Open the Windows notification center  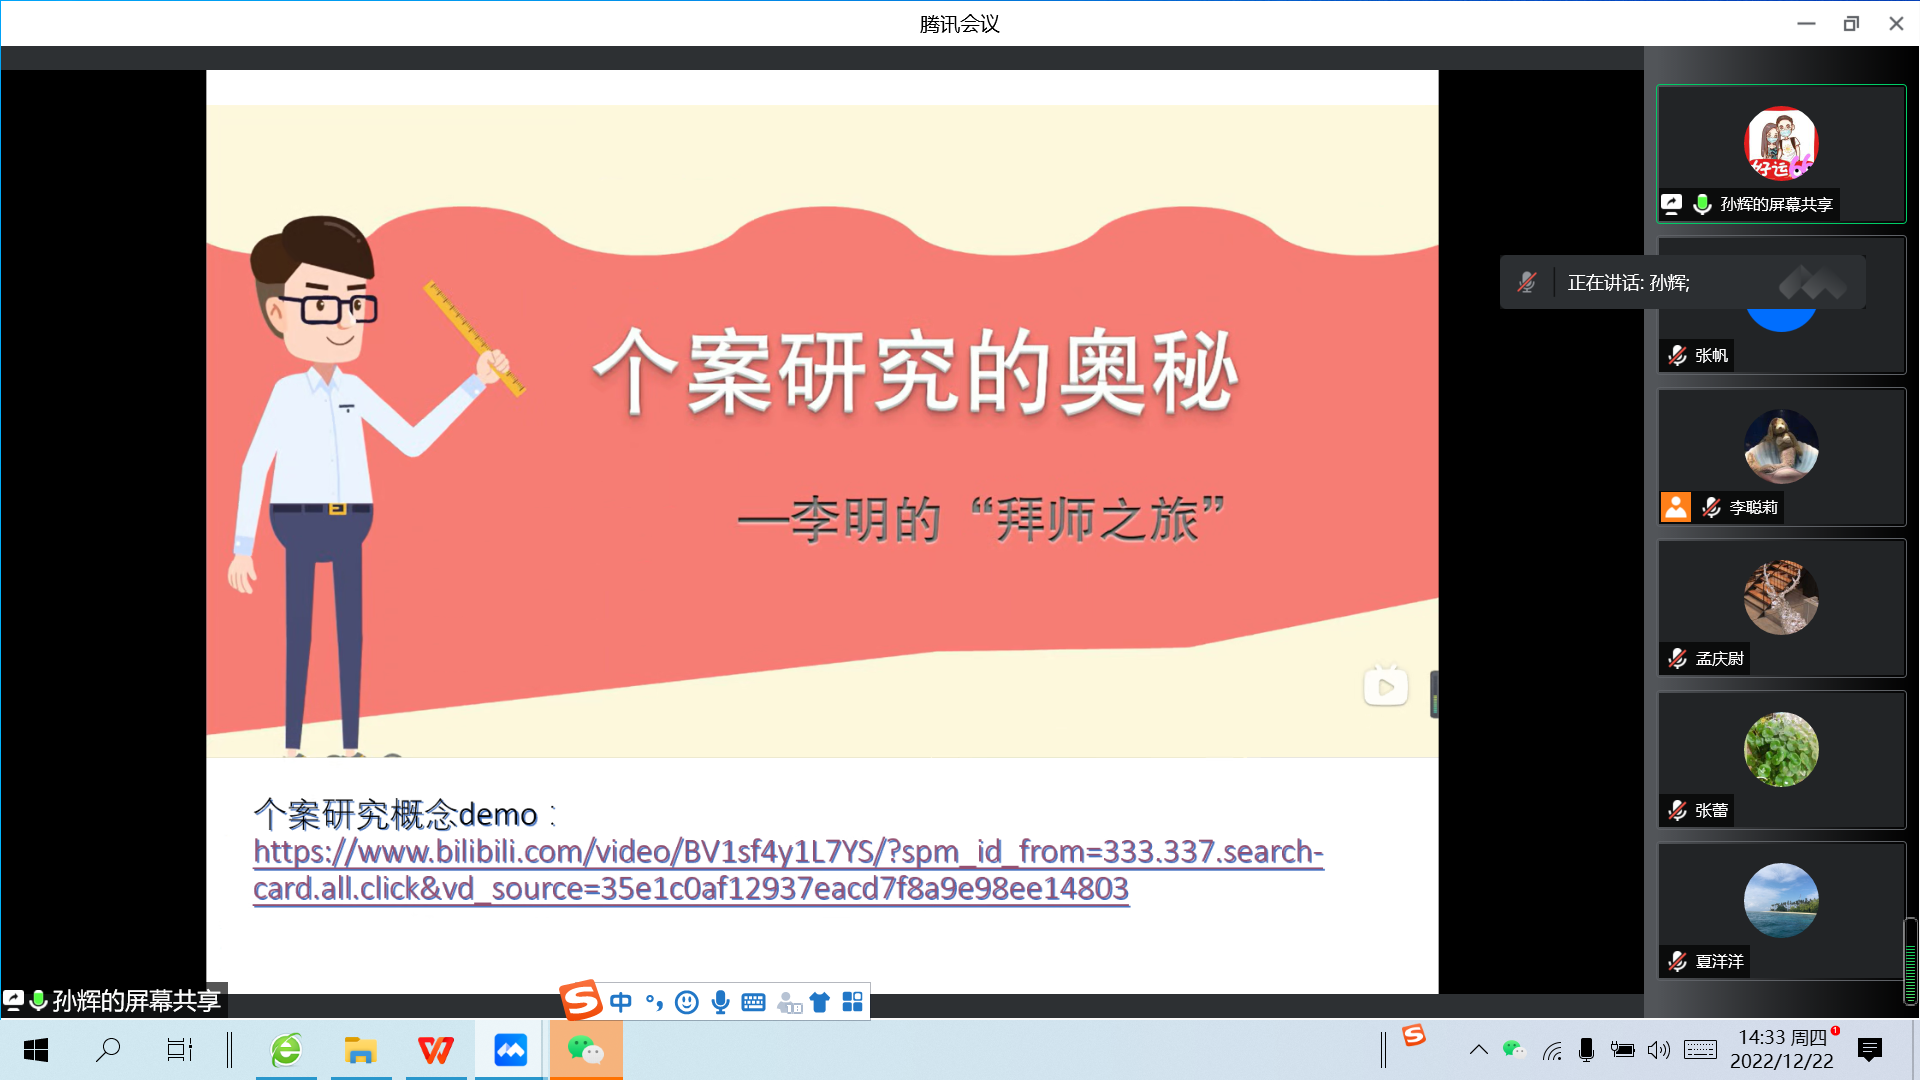(1869, 1050)
